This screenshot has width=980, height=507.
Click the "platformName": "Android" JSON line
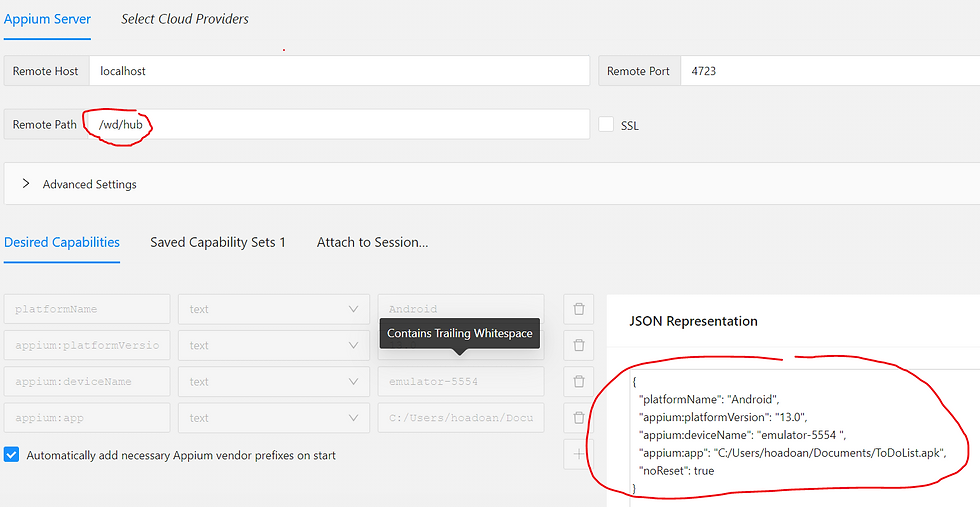click(x=709, y=399)
